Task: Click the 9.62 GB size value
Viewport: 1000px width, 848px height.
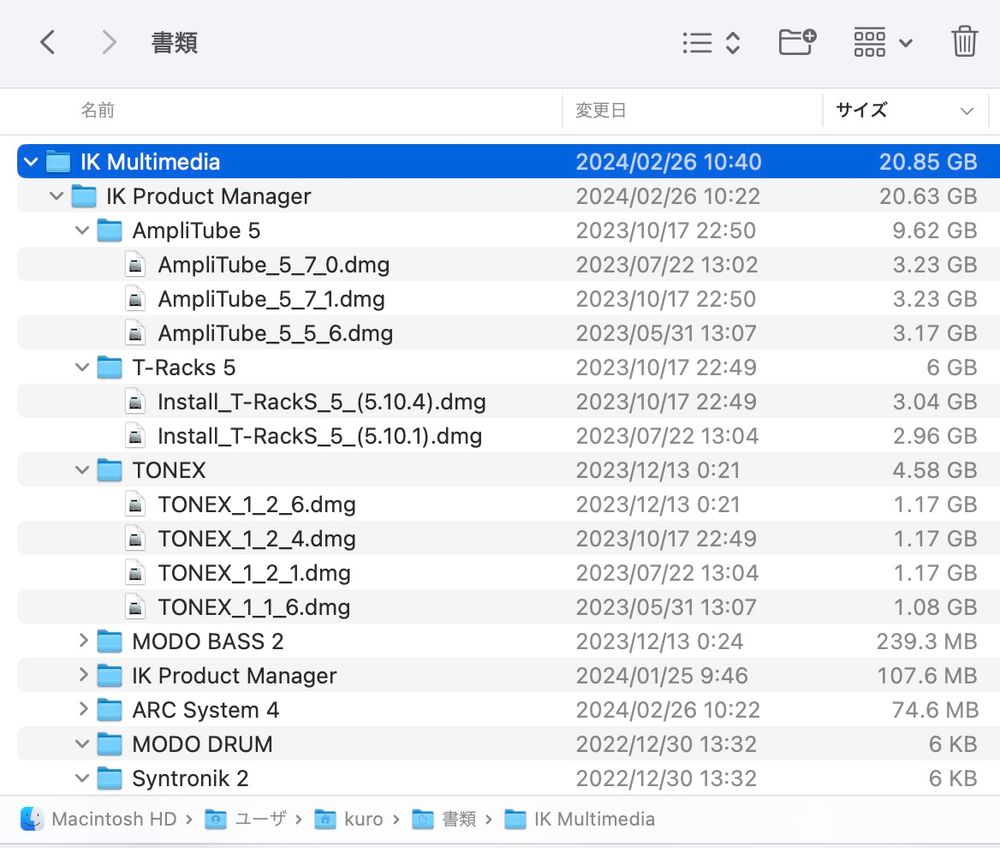Action: [934, 231]
